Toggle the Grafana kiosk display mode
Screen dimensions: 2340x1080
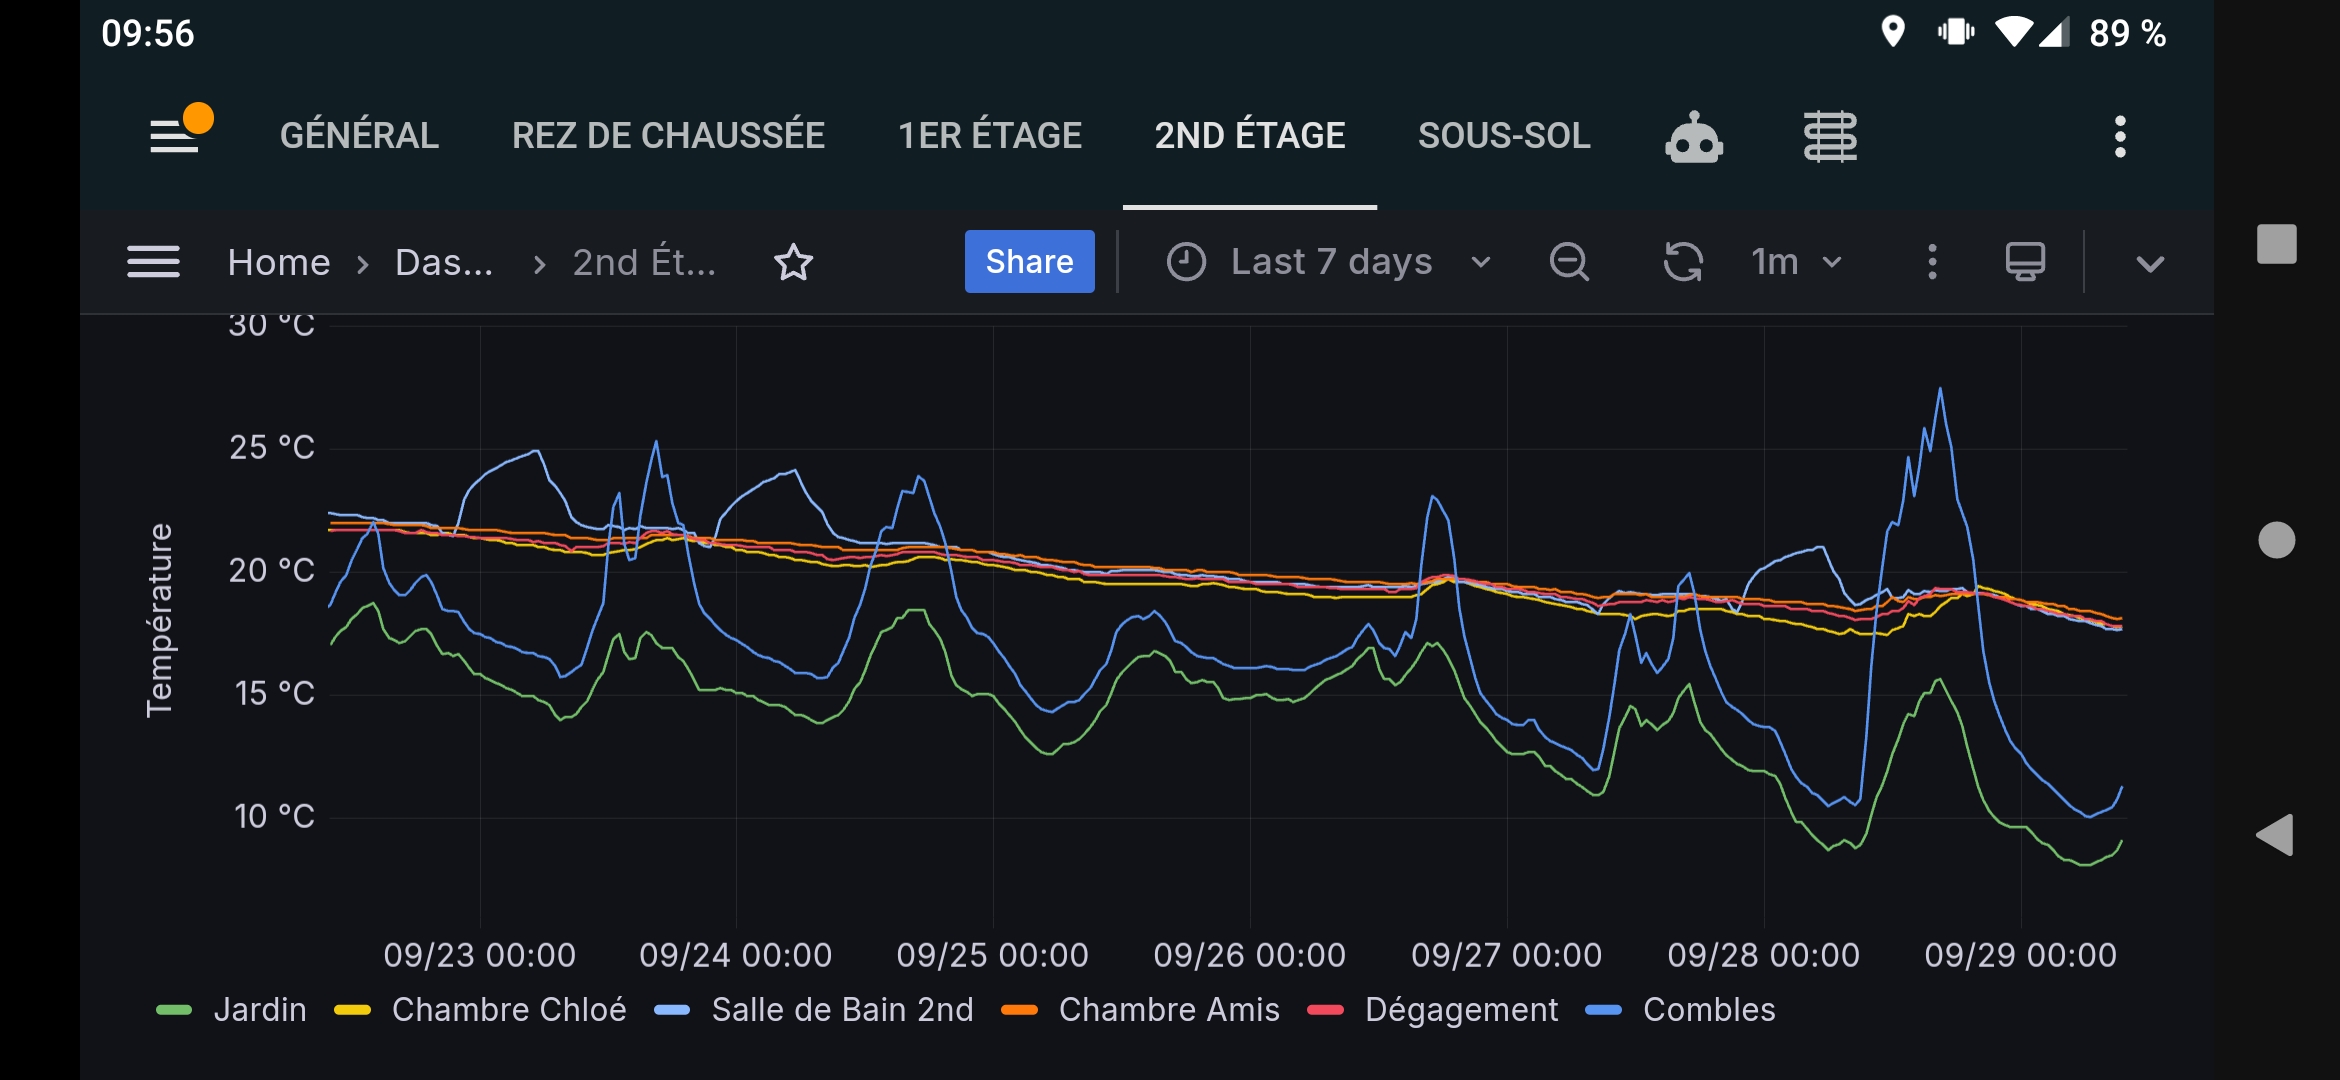[2025, 262]
